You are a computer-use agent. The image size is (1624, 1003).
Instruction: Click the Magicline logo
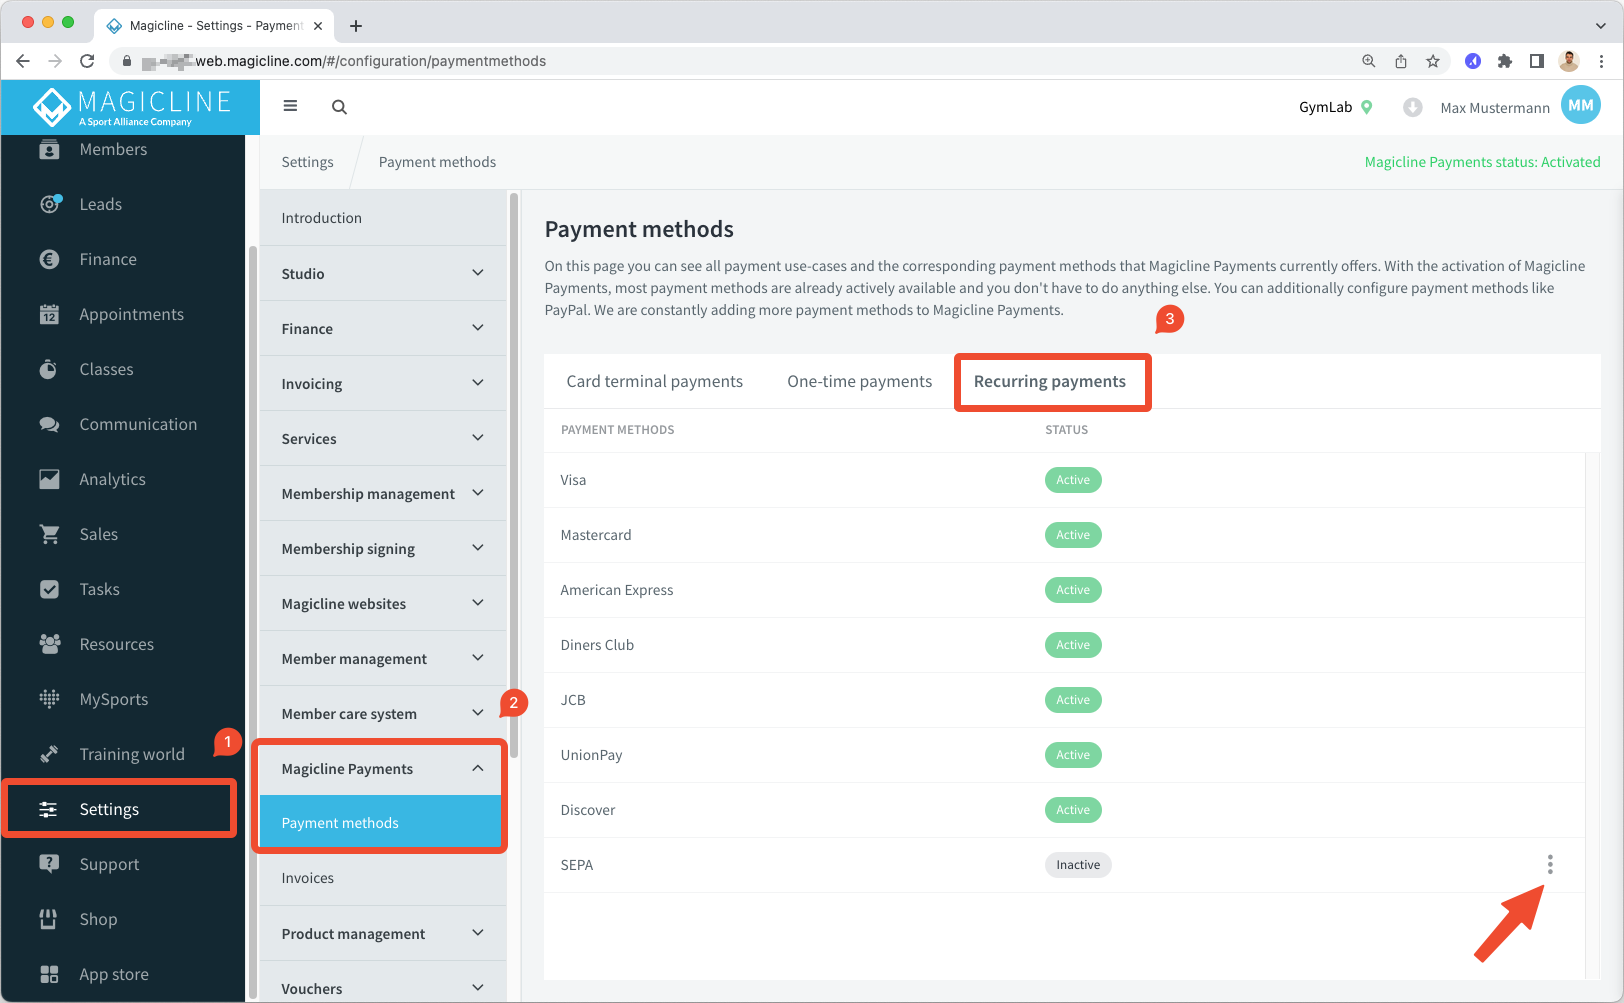131,107
